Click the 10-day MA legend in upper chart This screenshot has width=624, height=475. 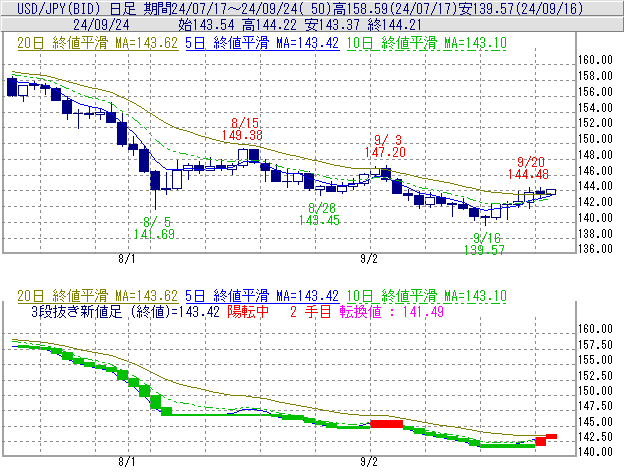point(426,43)
